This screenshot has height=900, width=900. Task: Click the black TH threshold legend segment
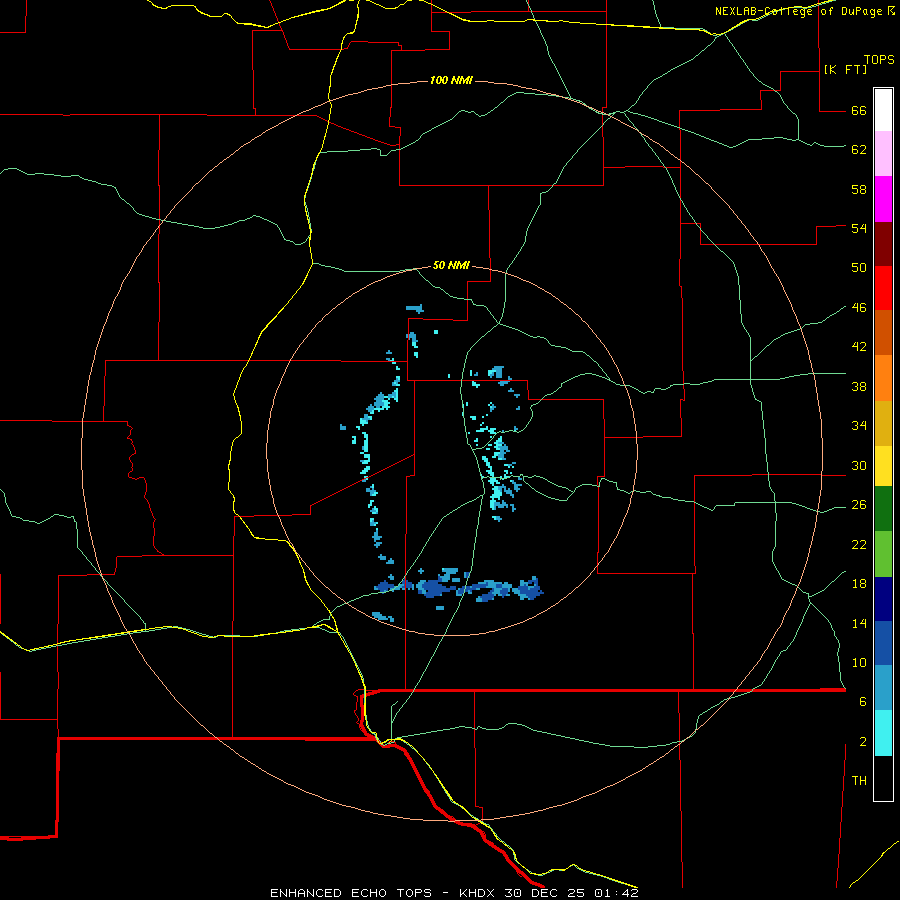pos(883,778)
